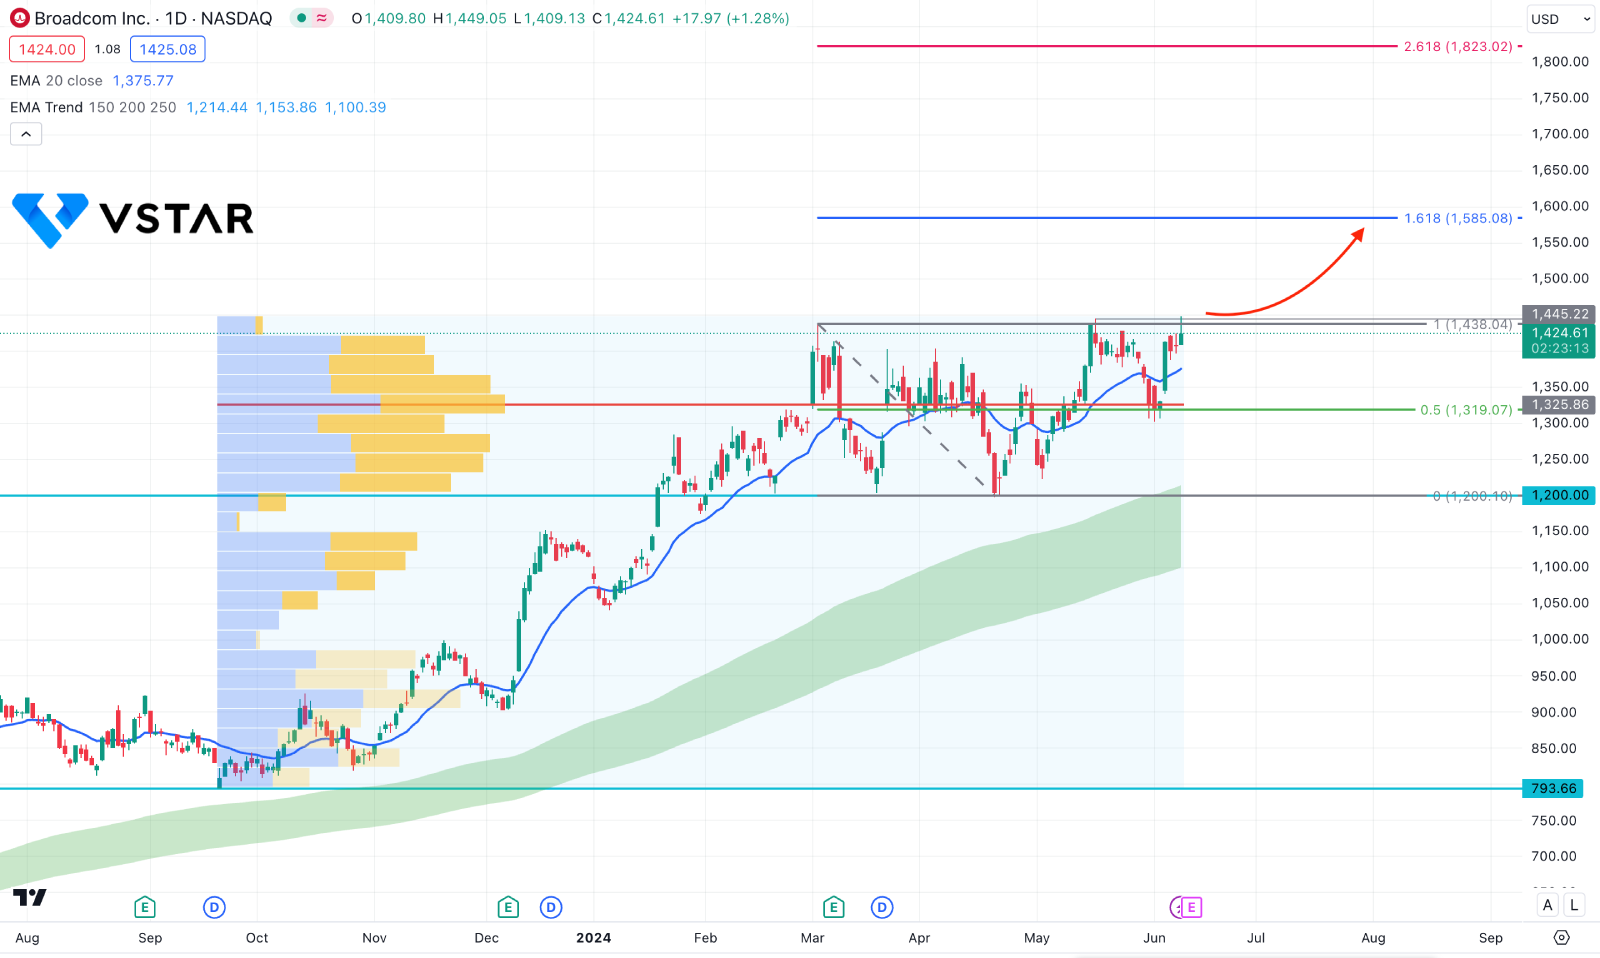Click the cyan 793.66 price label

pyautogui.click(x=1553, y=788)
